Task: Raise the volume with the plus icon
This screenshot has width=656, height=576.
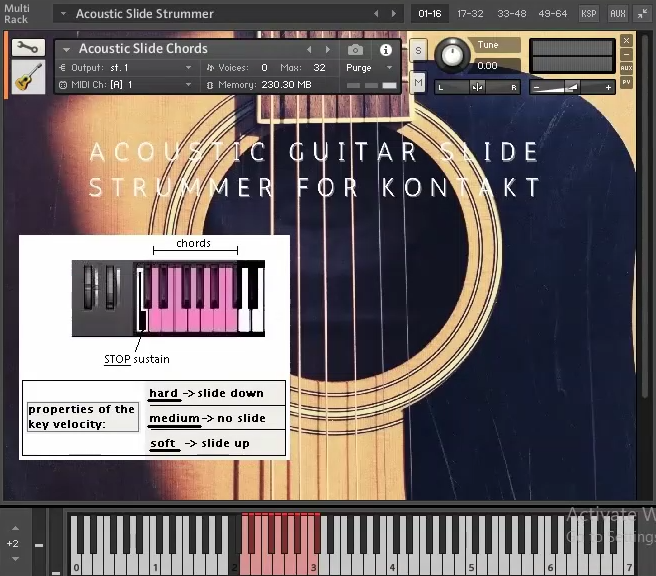Action: coord(608,87)
